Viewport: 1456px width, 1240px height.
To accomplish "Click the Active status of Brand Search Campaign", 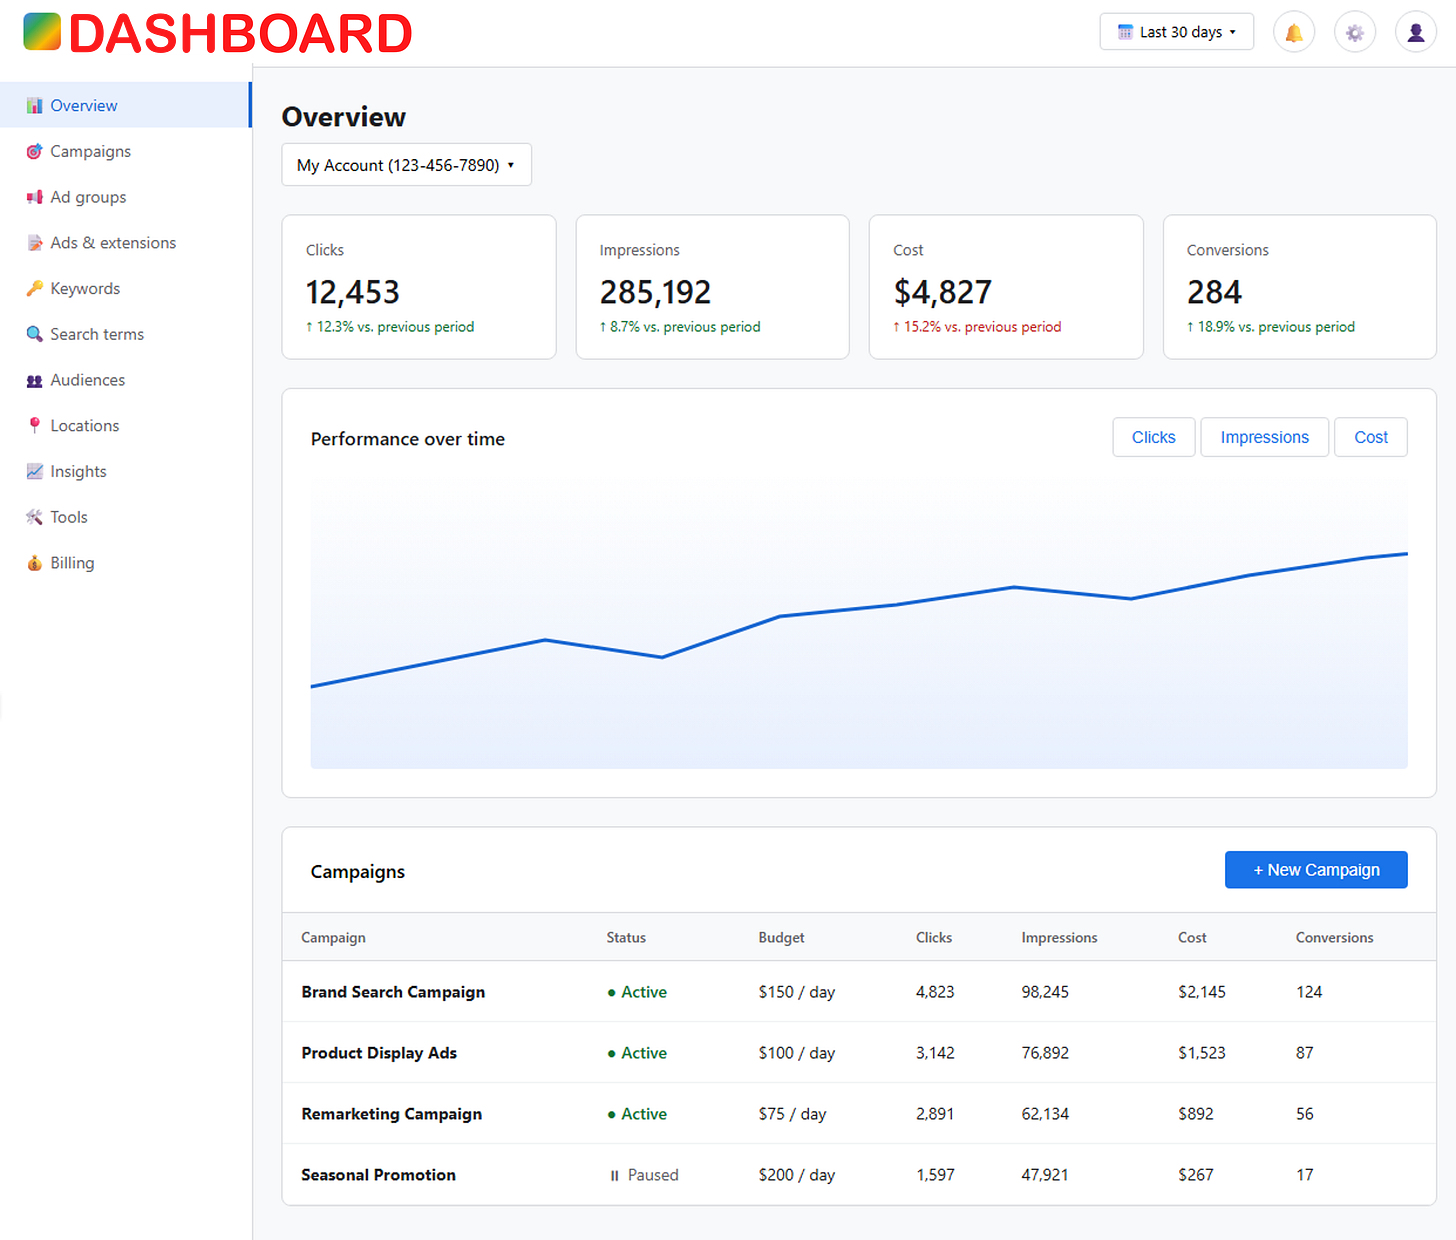I will (637, 992).
